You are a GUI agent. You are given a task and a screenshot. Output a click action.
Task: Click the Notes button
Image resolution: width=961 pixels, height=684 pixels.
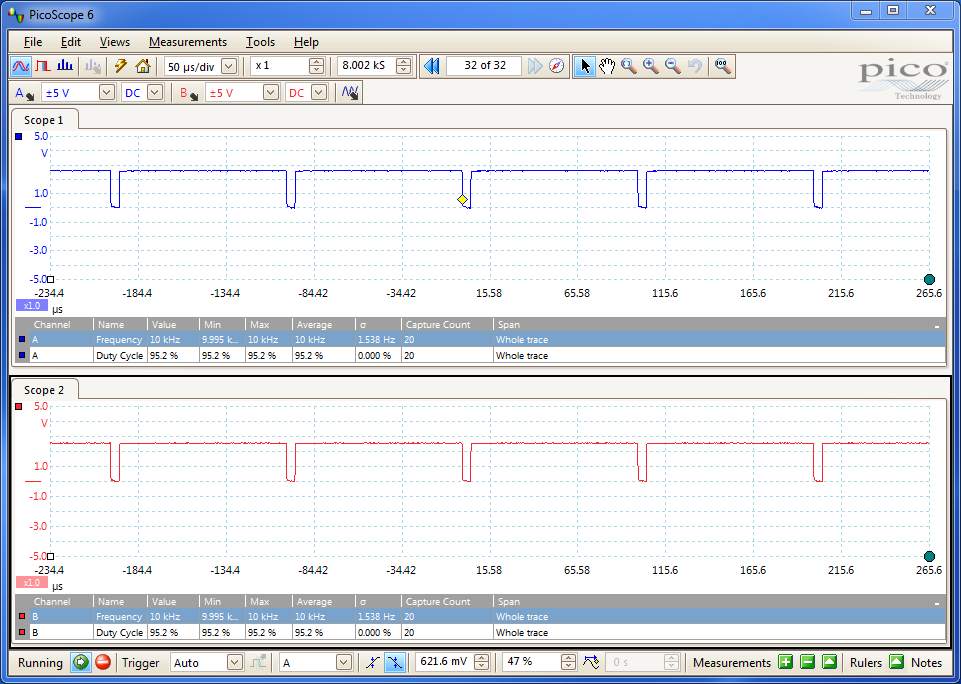(x=926, y=662)
